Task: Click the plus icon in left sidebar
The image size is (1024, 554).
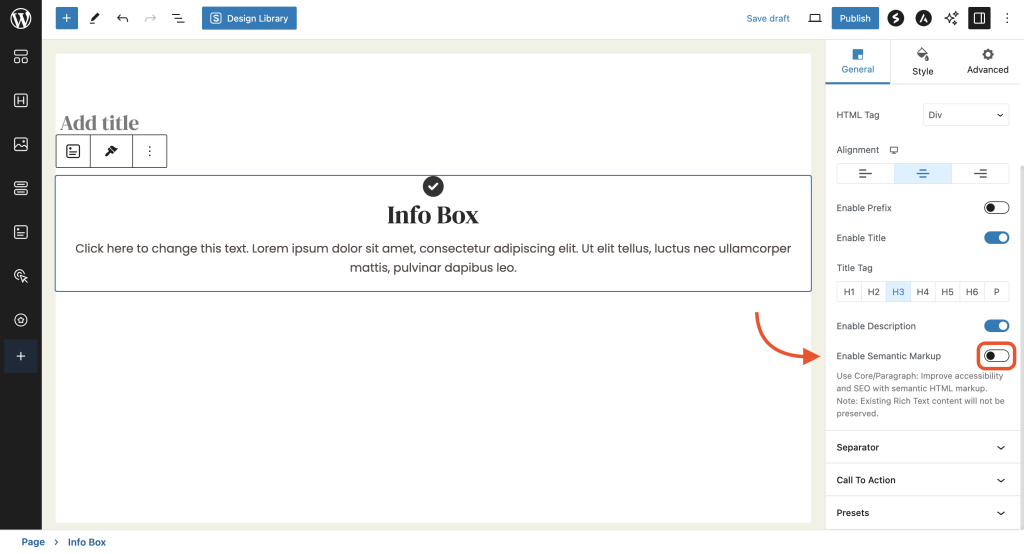Action: tap(21, 356)
